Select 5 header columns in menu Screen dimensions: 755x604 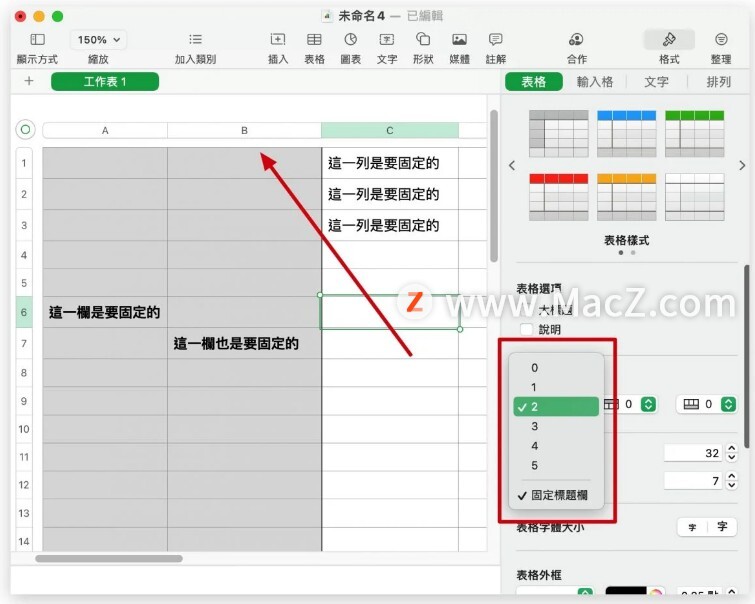[x=556, y=466]
